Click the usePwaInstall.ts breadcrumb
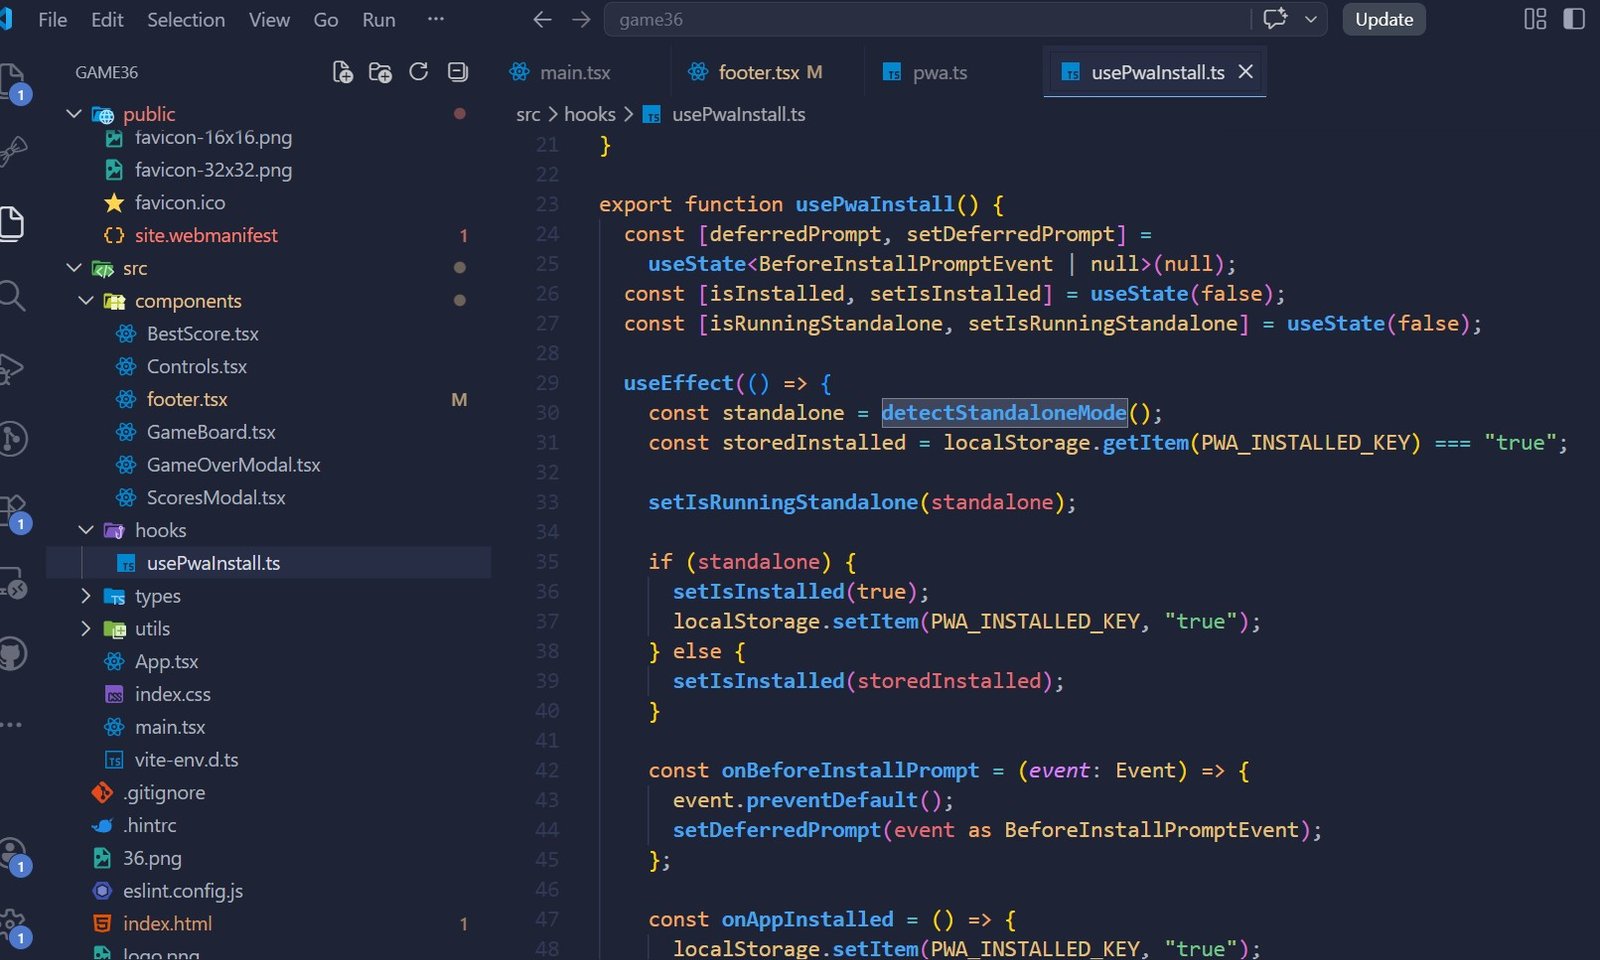The width and height of the screenshot is (1600, 960). click(x=738, y=114)
